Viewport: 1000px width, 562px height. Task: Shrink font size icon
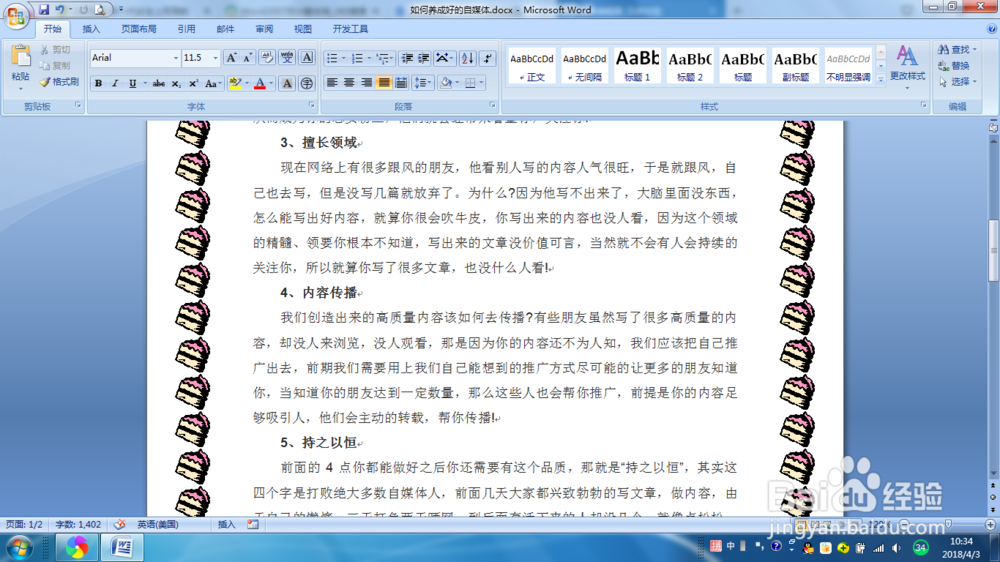coord(248,58)
